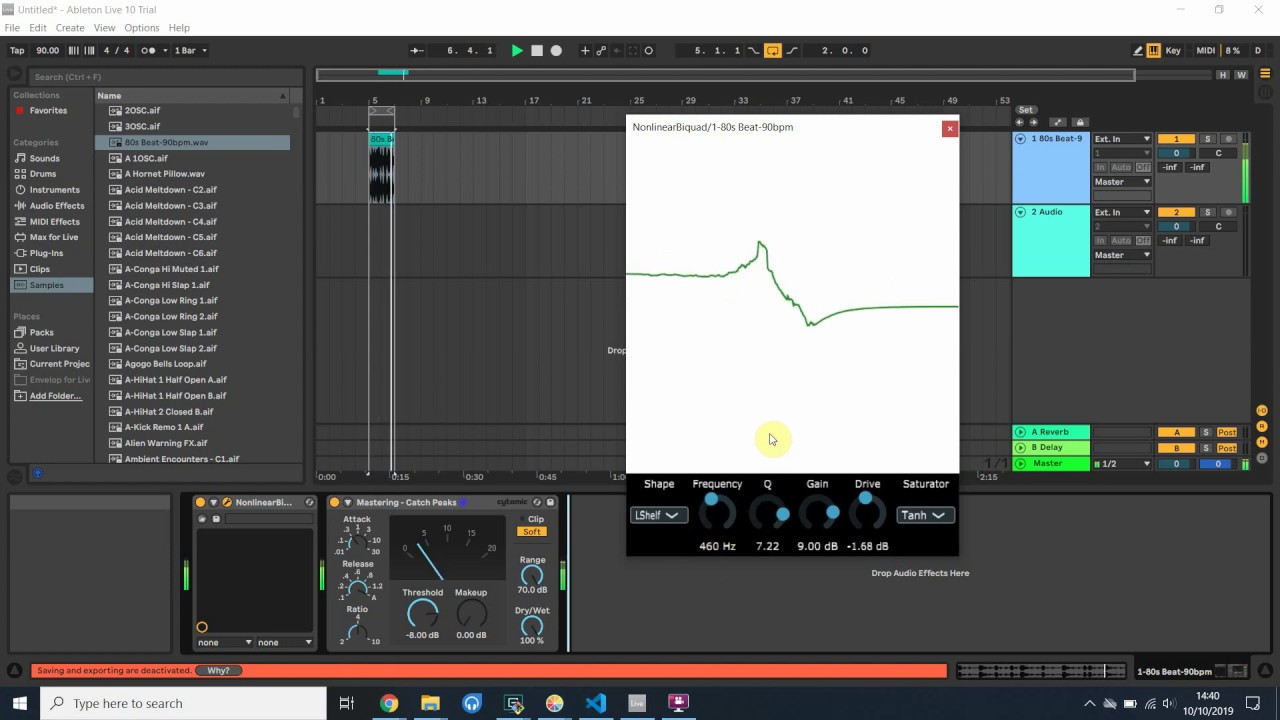The height and width of the screenshot is (720, 1280).
Task: Click the Arrangement Record button
Action: pos(557,50)
